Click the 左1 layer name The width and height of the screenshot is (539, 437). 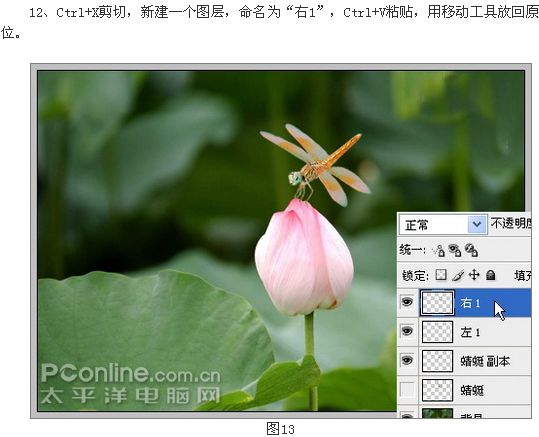(x=470, y=332)
